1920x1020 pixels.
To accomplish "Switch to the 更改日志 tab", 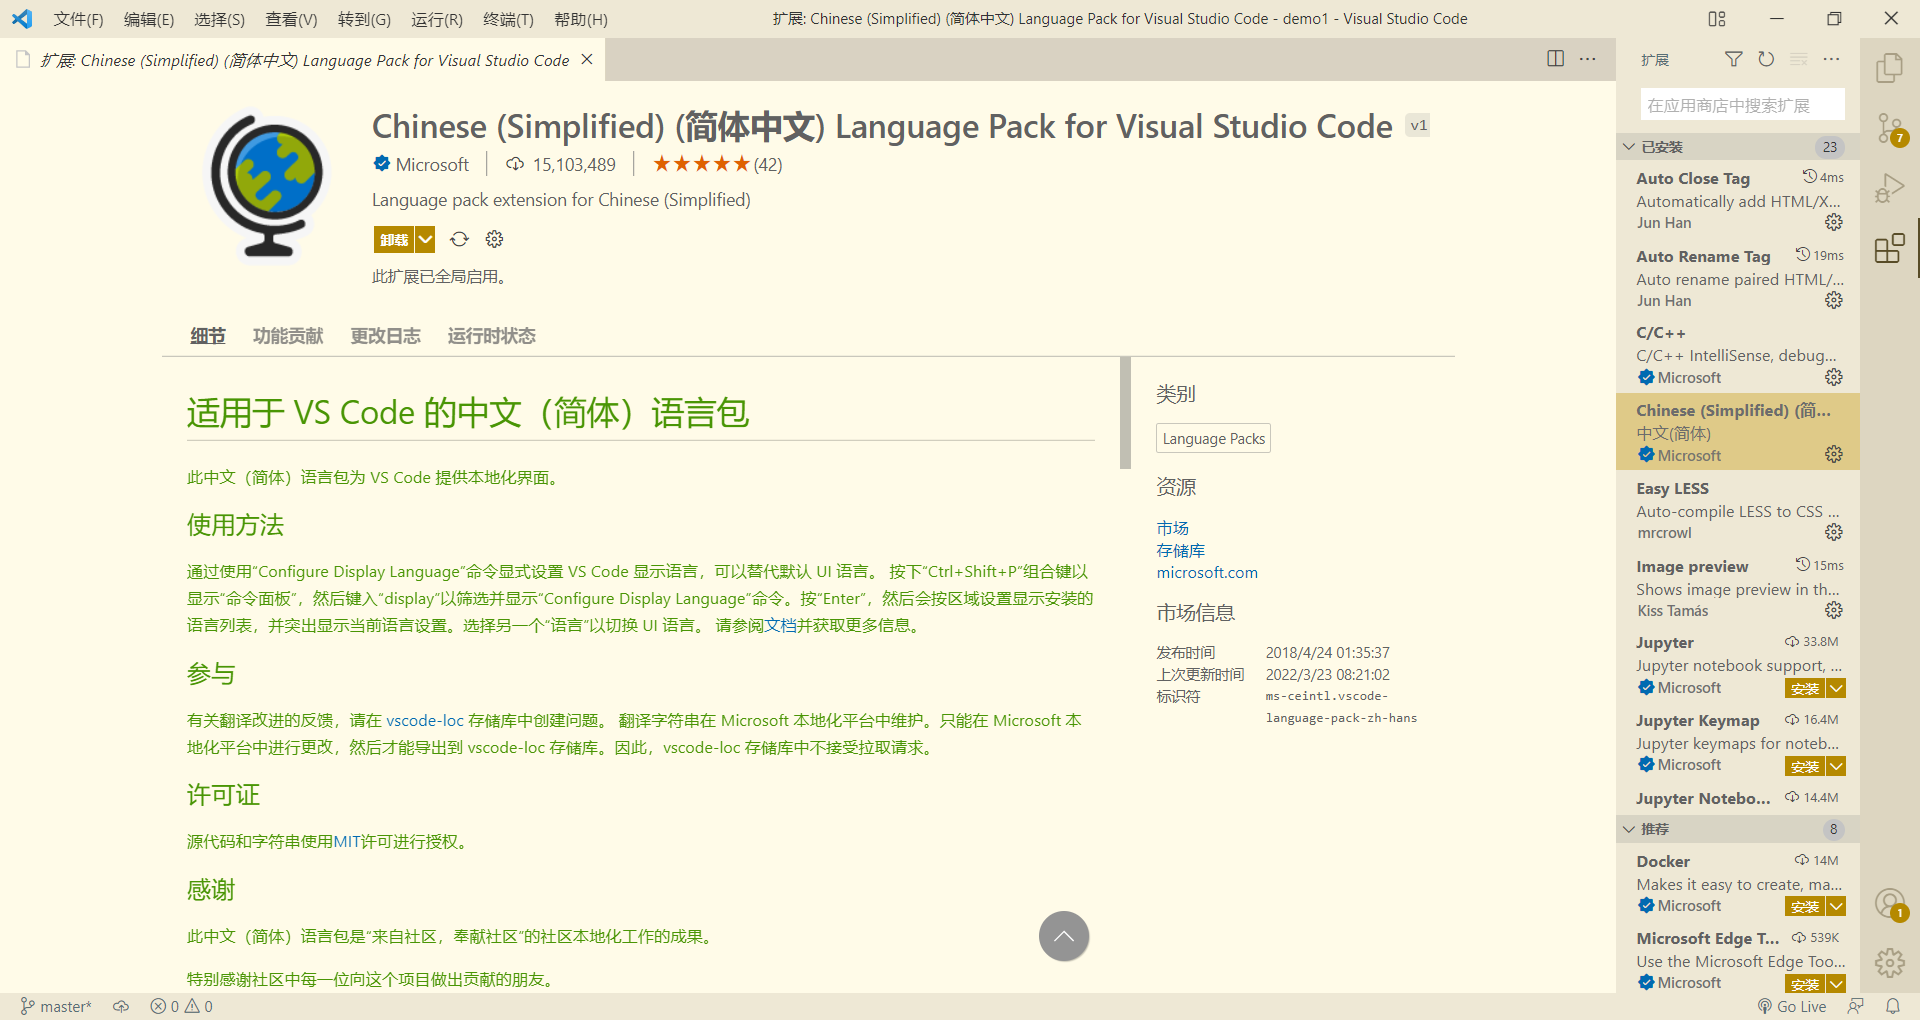I will click(x=385, y=336).
